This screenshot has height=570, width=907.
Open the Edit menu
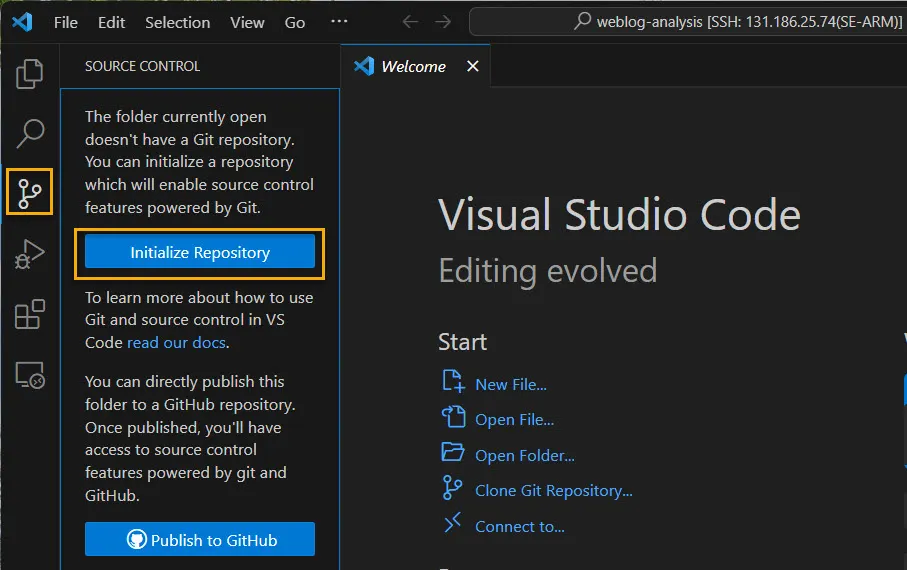pos(112,22)
